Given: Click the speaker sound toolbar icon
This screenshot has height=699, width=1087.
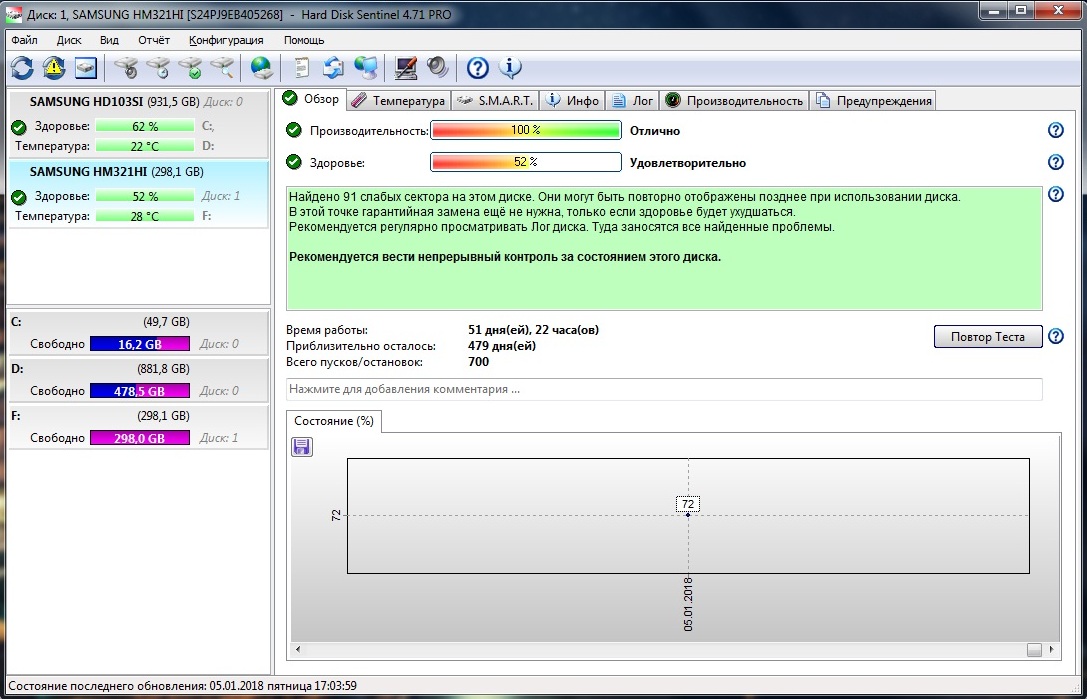Looking at the screenshot, I should (438, 68).
